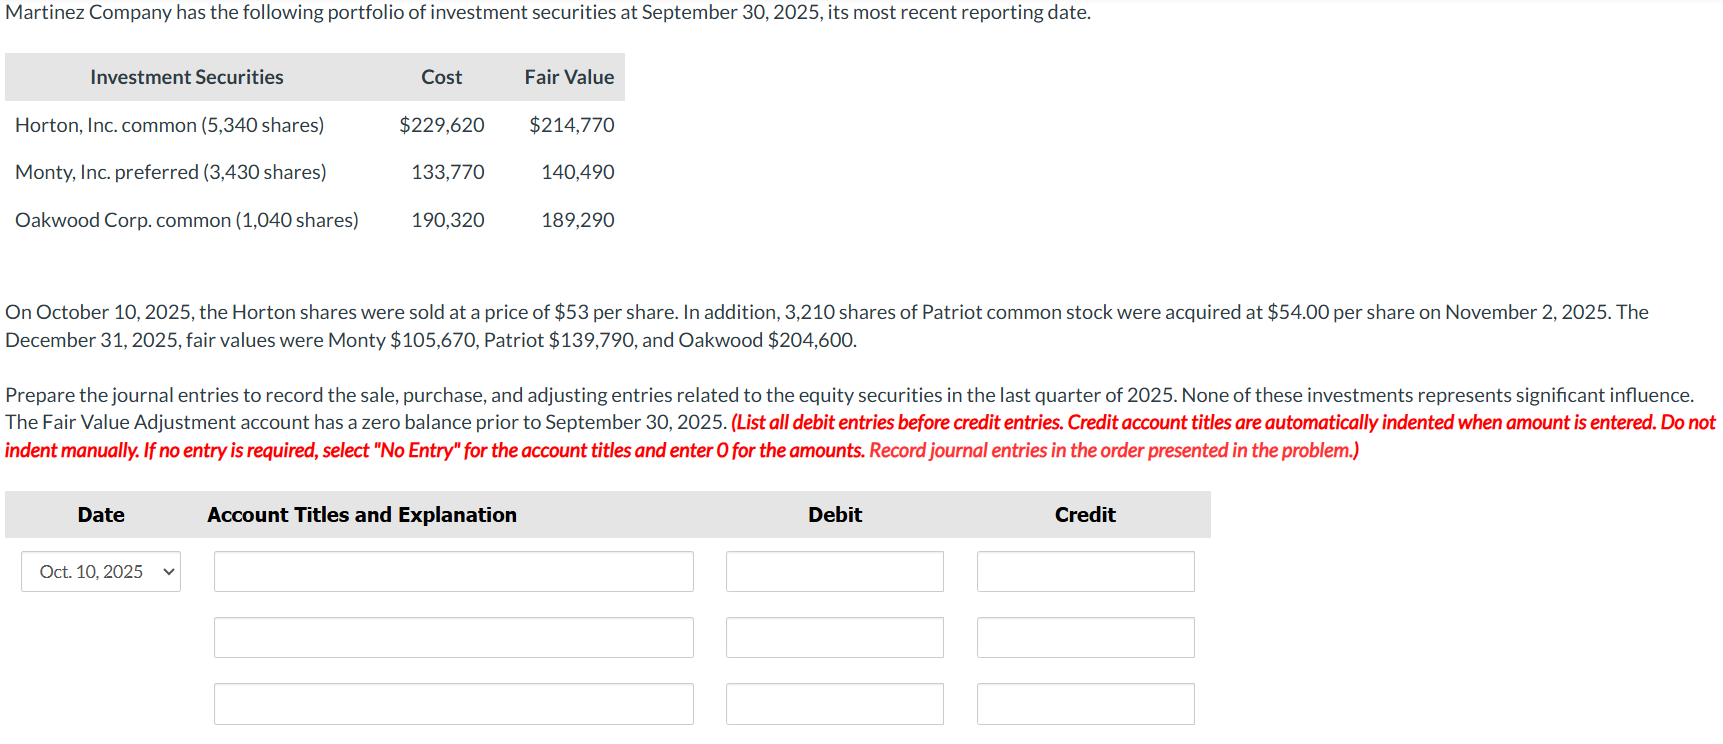This screenshot has width=1723, height=744.
Task: Click the second row credit amount field
Action: click(1085, 637)
